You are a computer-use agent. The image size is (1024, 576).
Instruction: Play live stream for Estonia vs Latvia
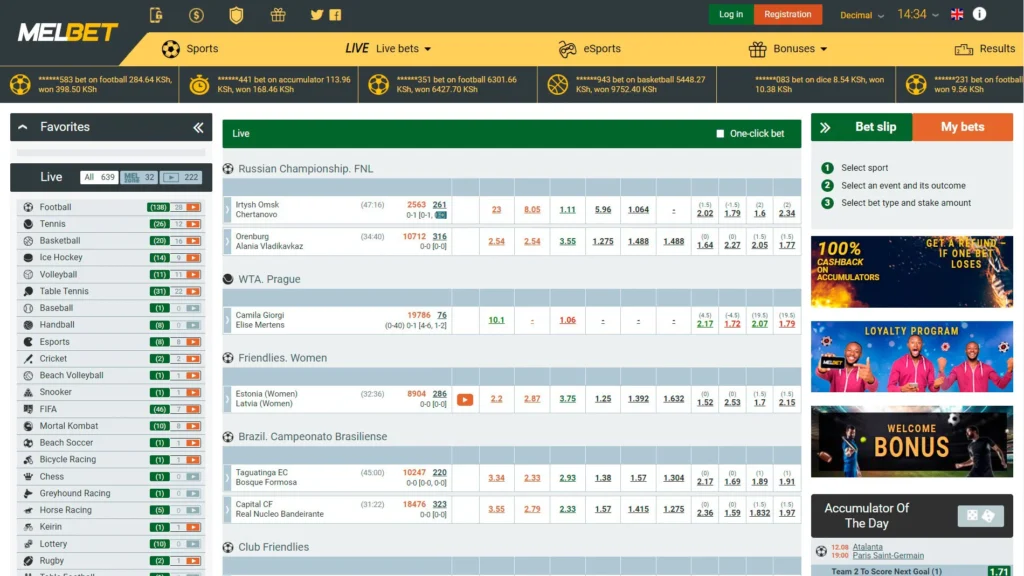(x=464, y=399)
